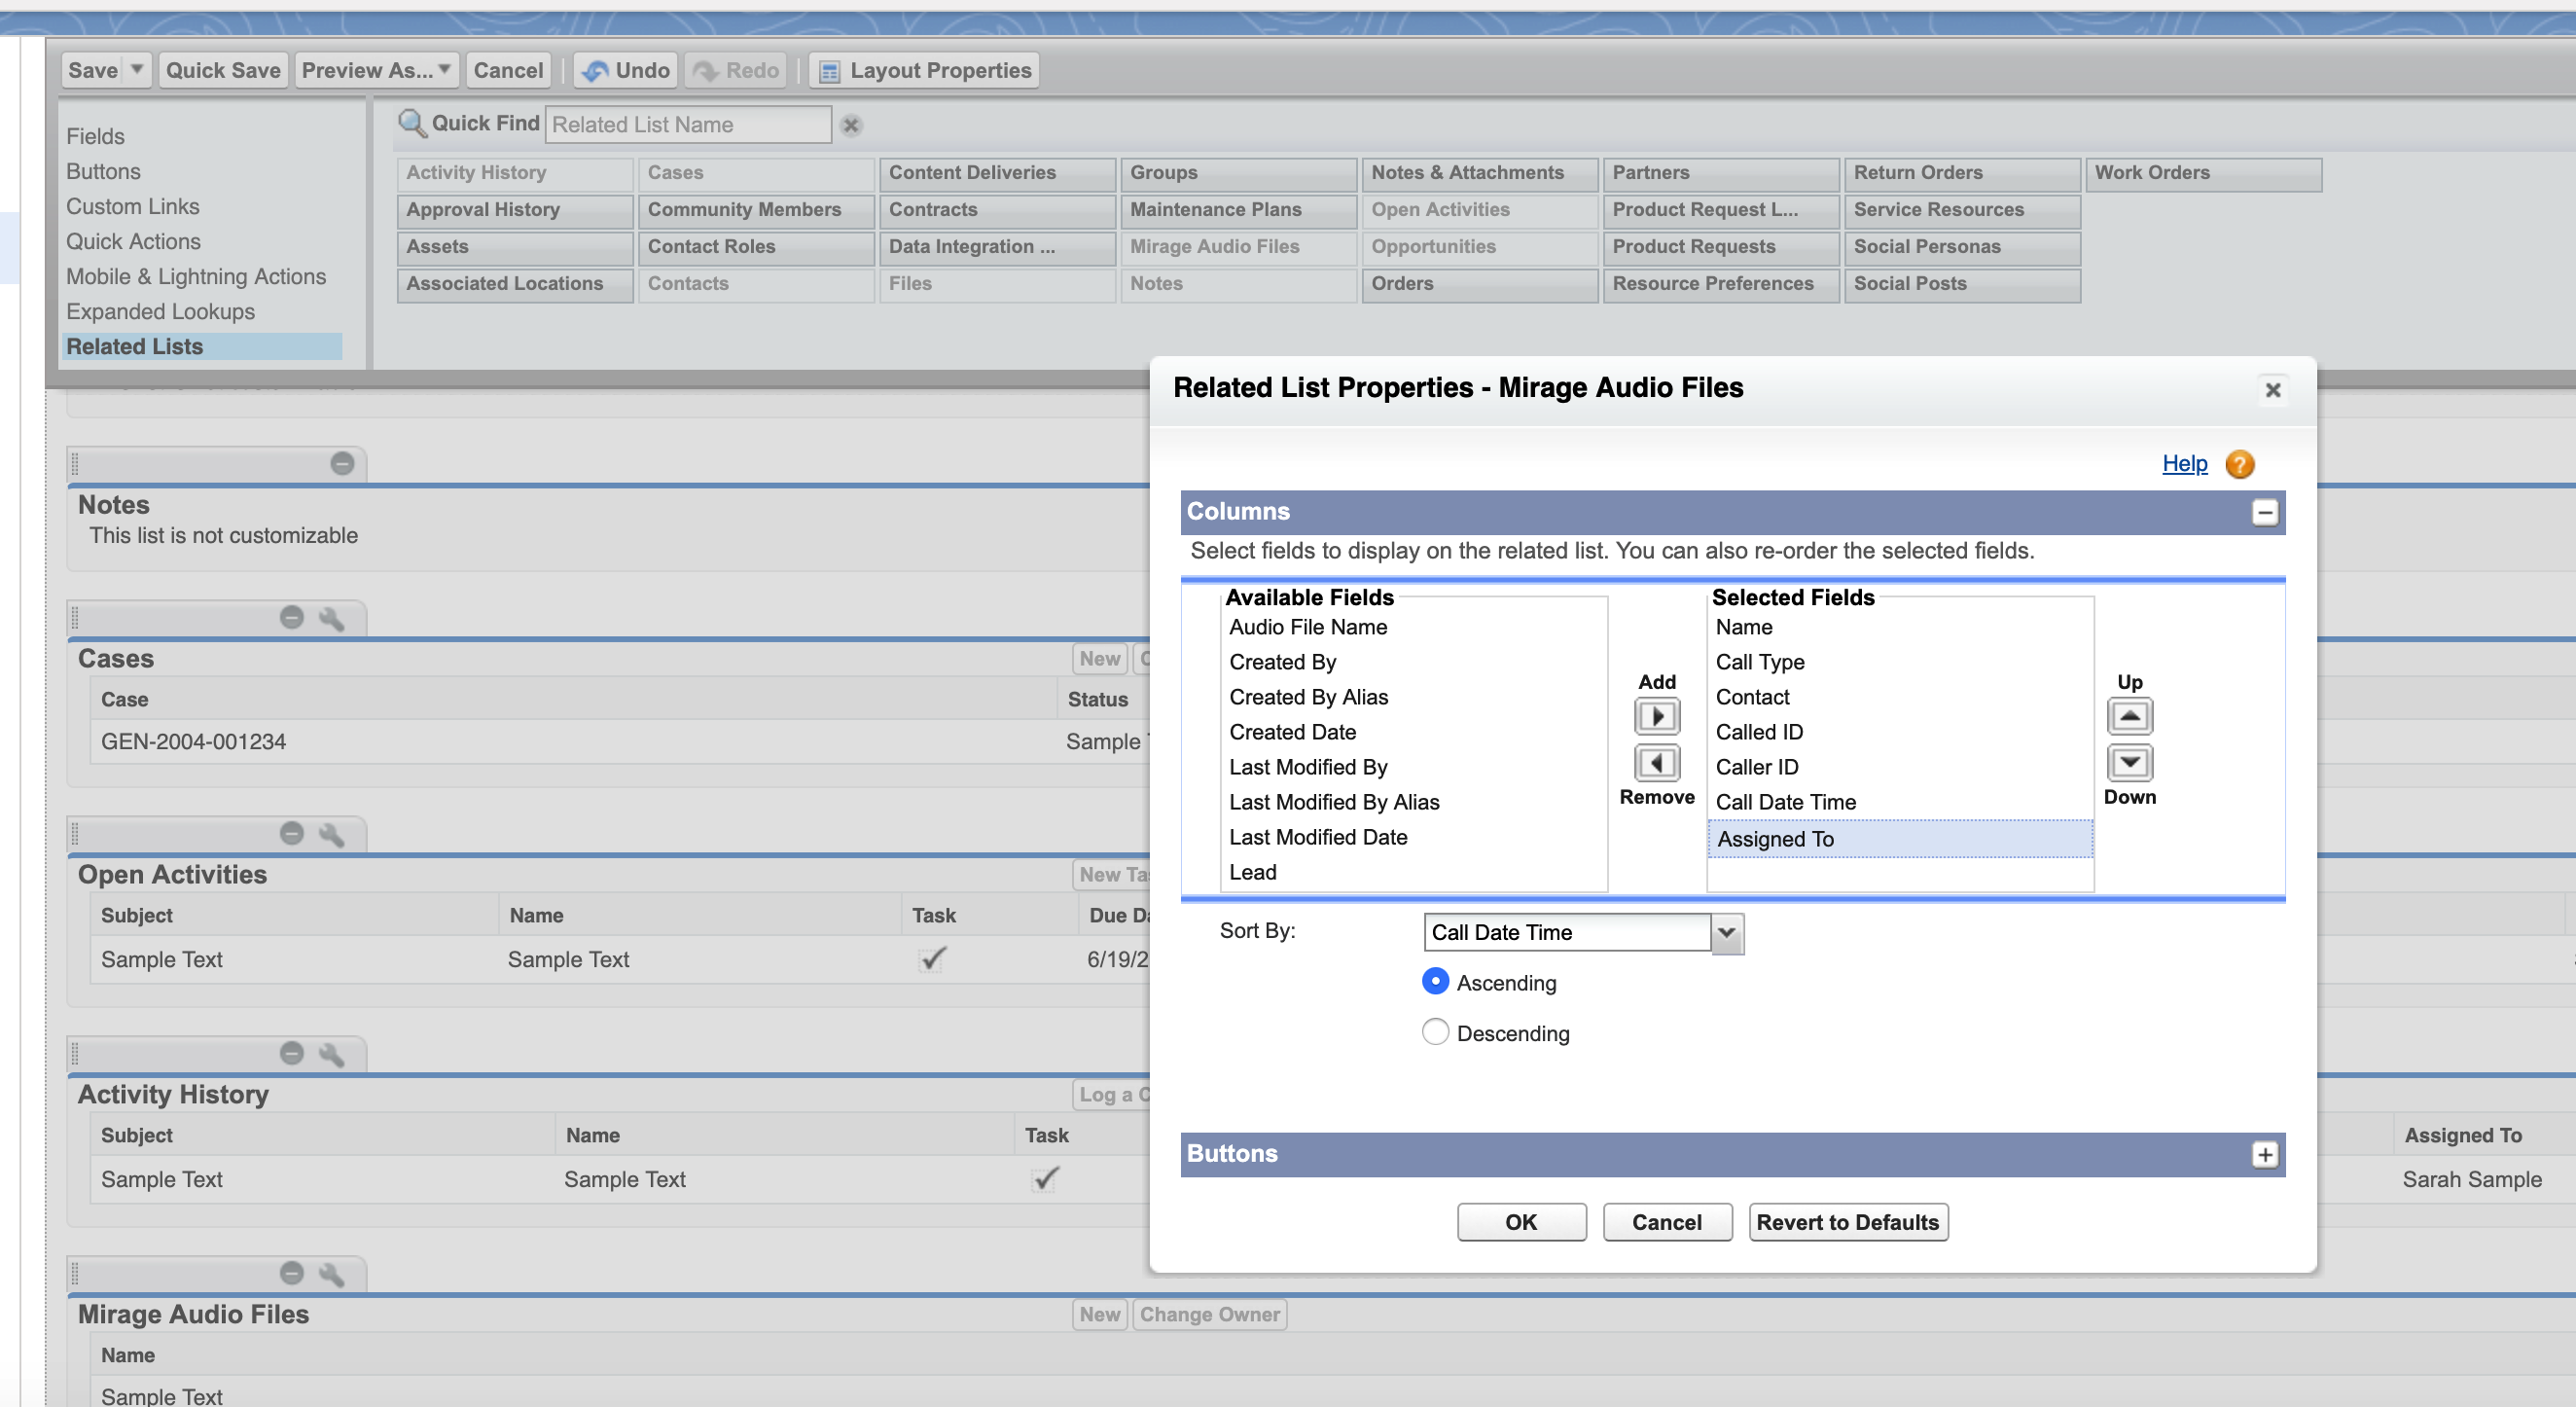Screen dimensions: 2576x1407
Task: Click the Content Deliveries palette item
Action: click(997, 173)
